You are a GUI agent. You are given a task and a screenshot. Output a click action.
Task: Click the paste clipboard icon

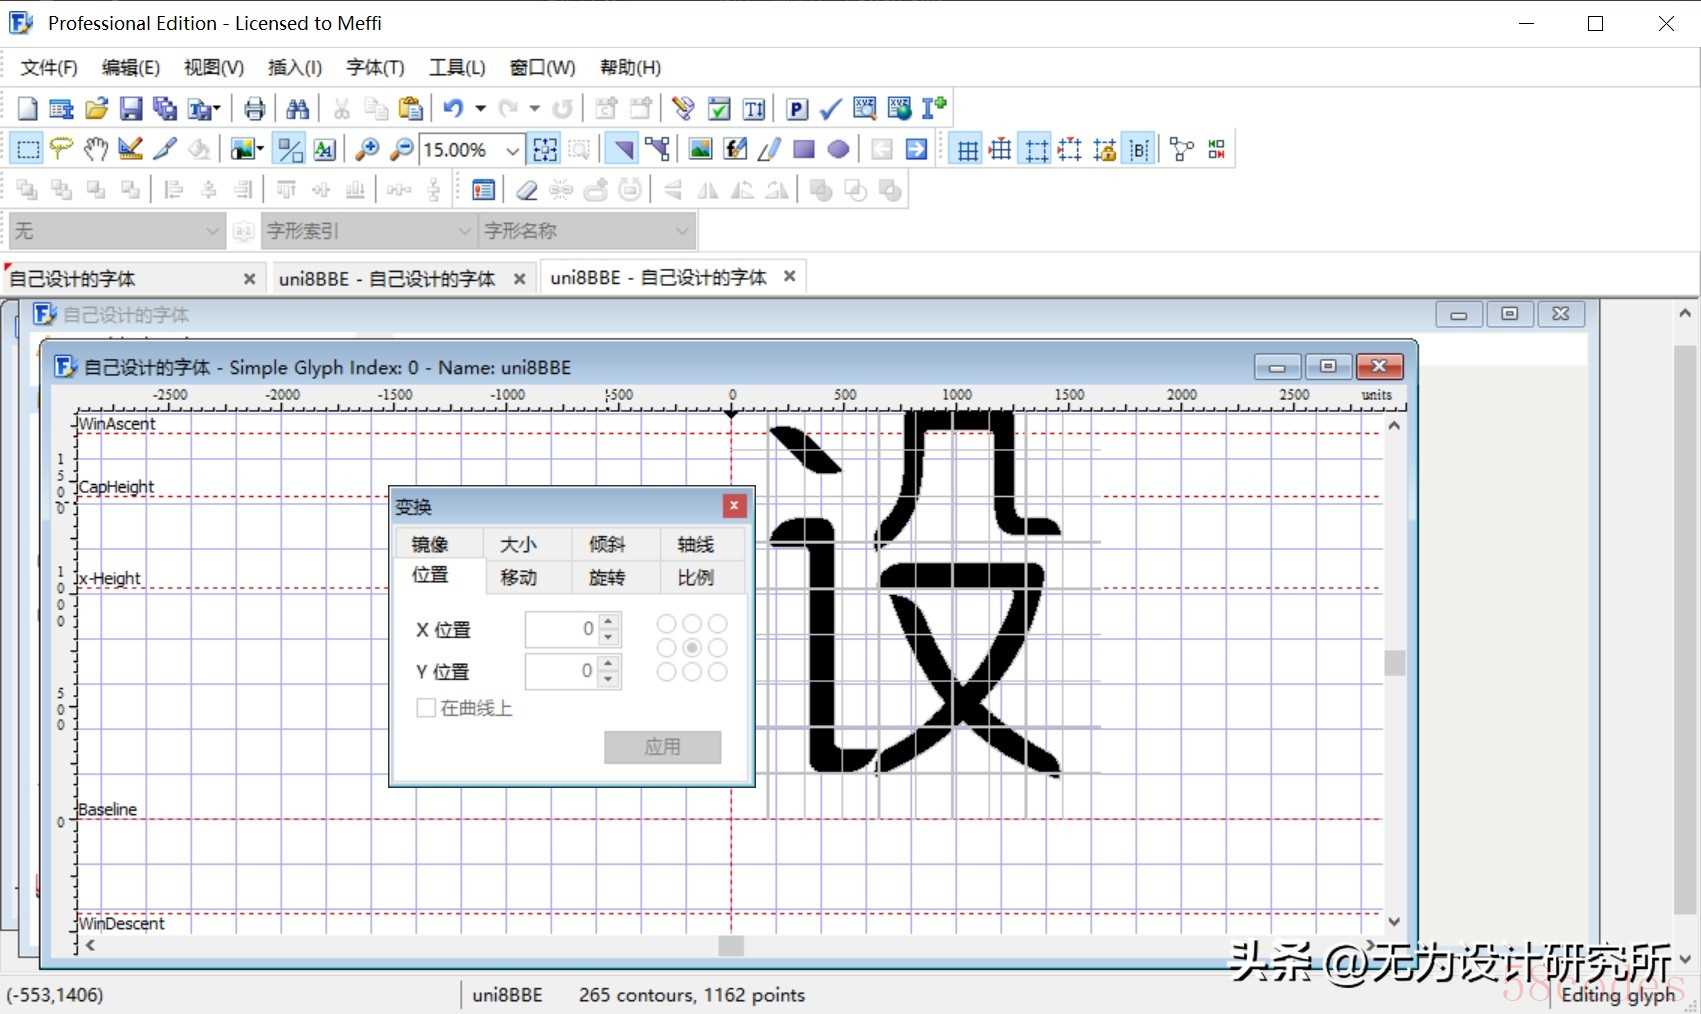[x=410, y=108]
